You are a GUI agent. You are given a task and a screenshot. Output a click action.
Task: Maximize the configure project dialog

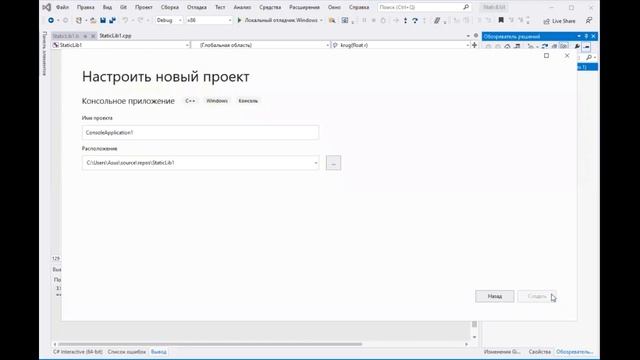[547, 56]
